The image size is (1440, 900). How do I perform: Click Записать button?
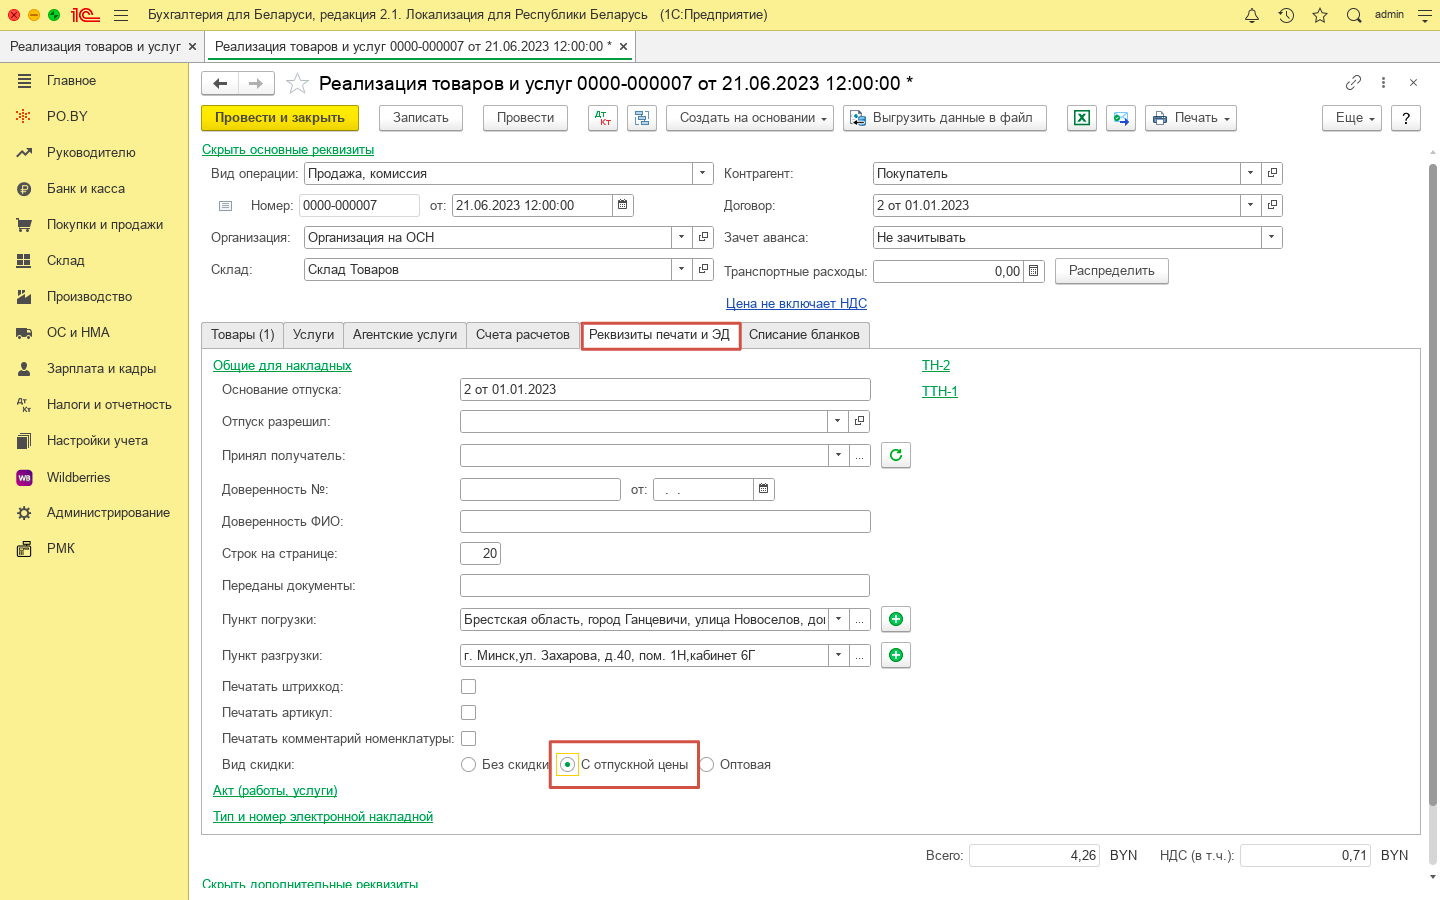point(421,118)
